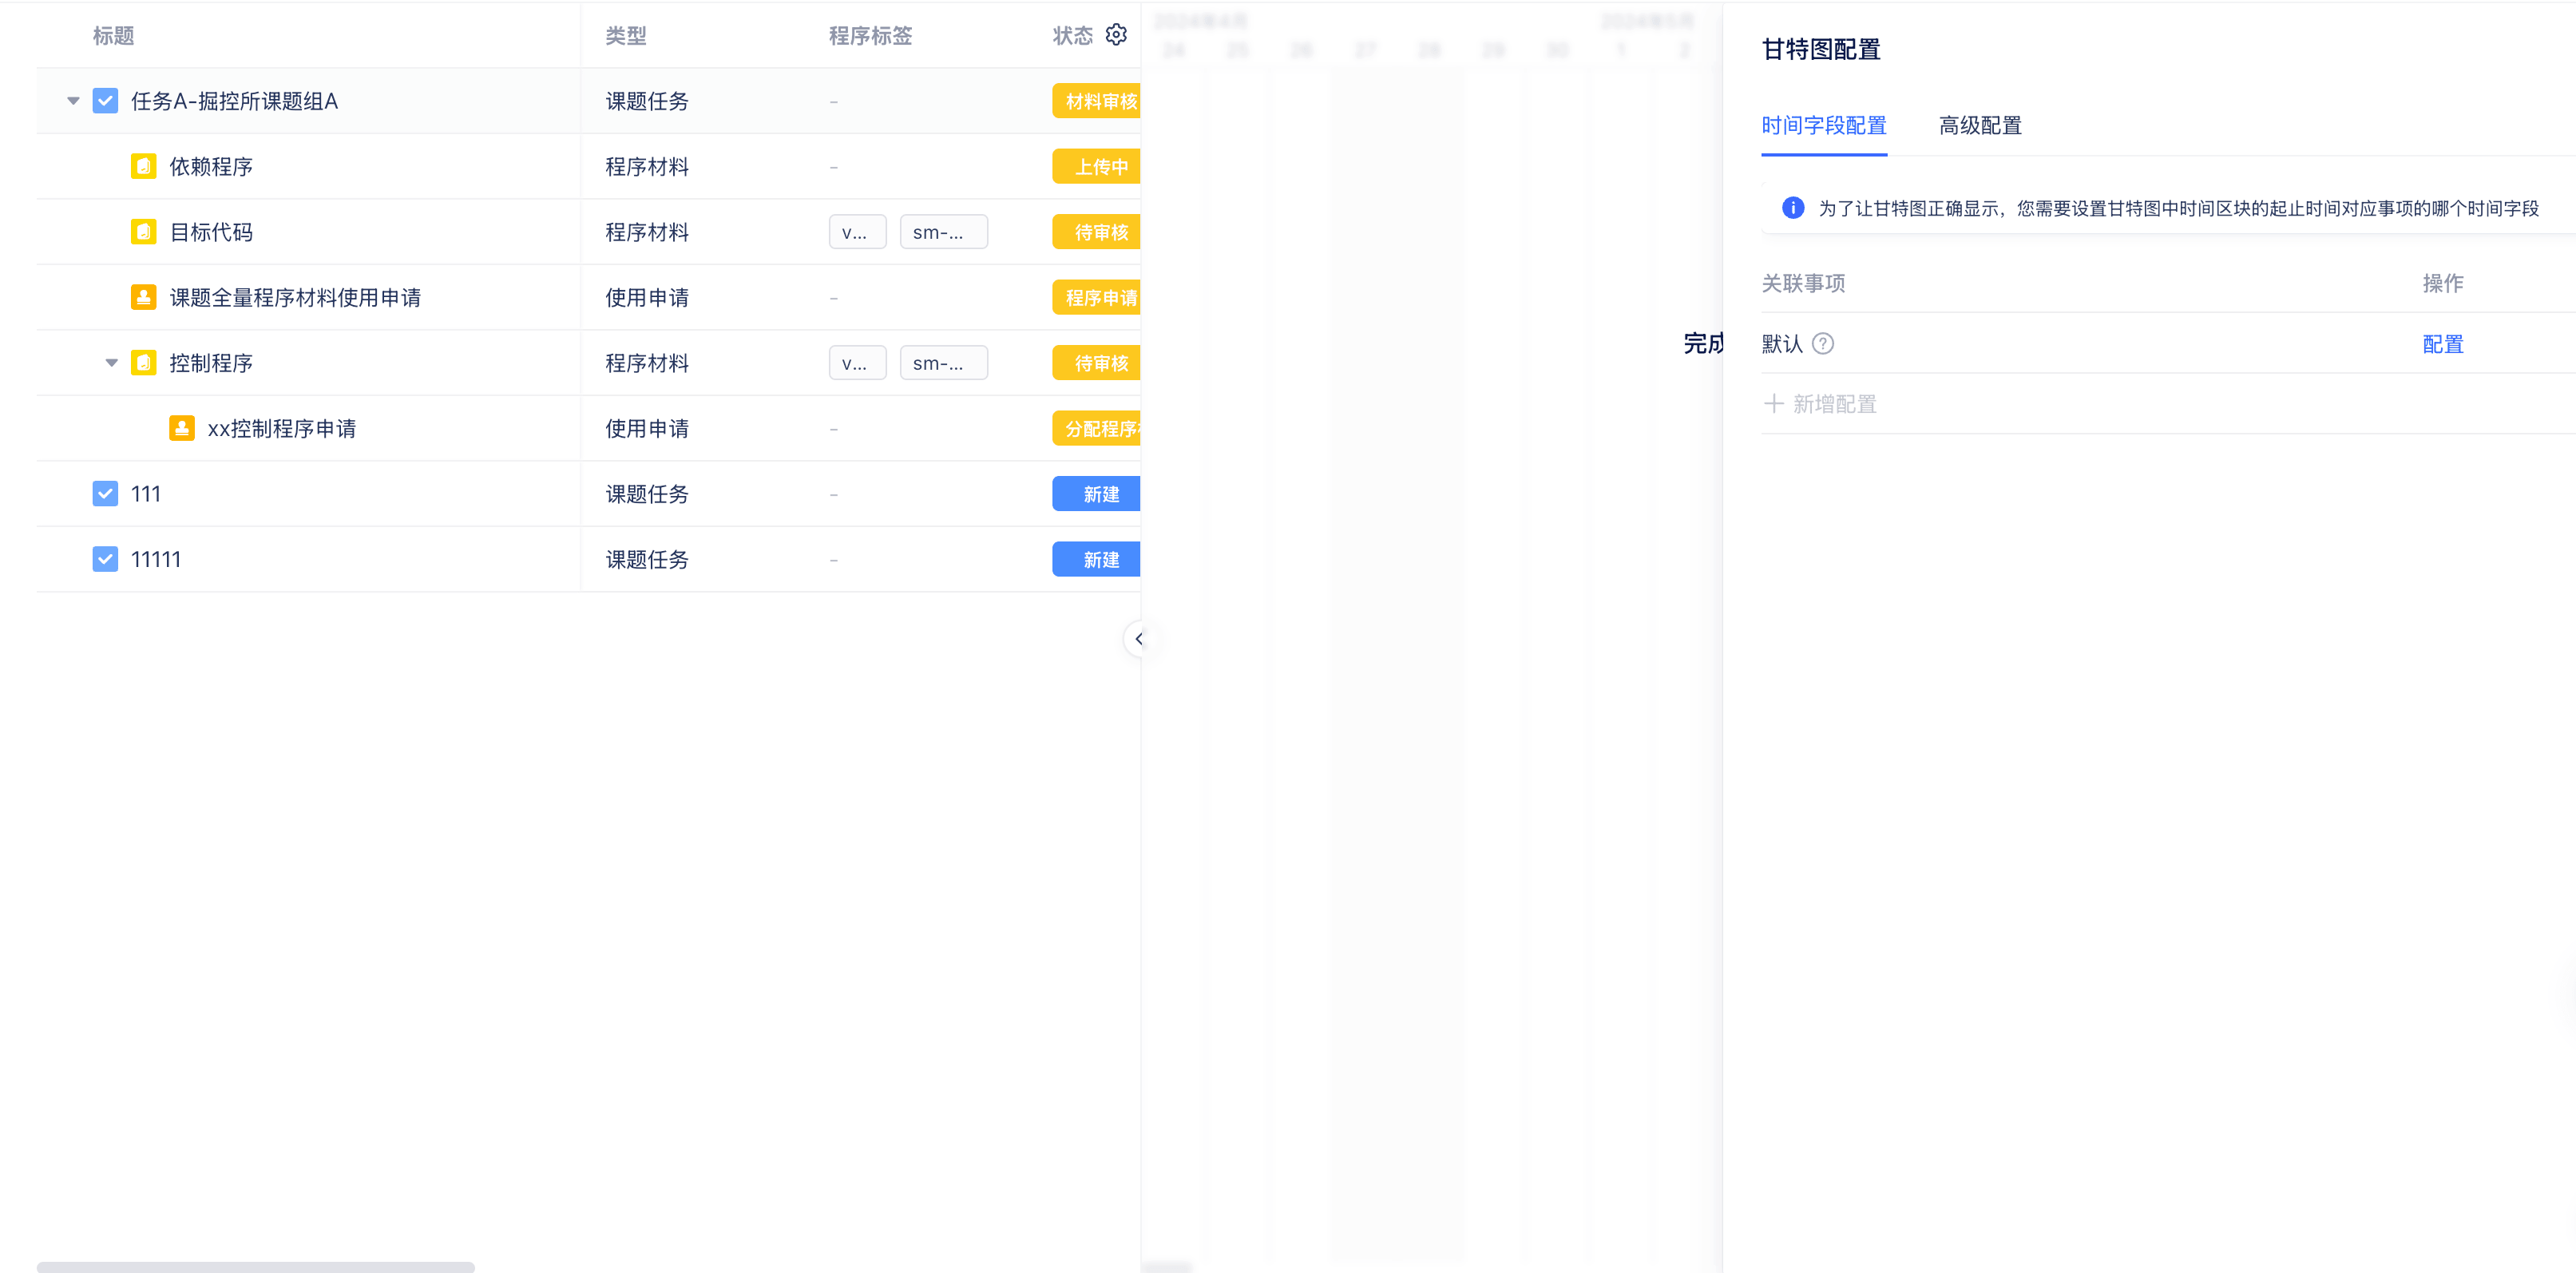
Task: Toggle the checkbox for task 111
Action: coord(105,494)
